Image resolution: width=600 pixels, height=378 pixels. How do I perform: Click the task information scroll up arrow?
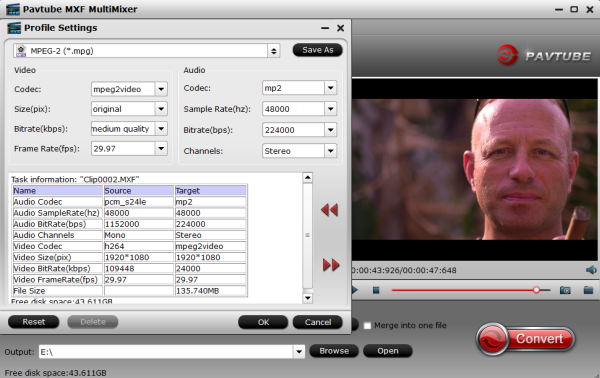[x=307, y=178]
